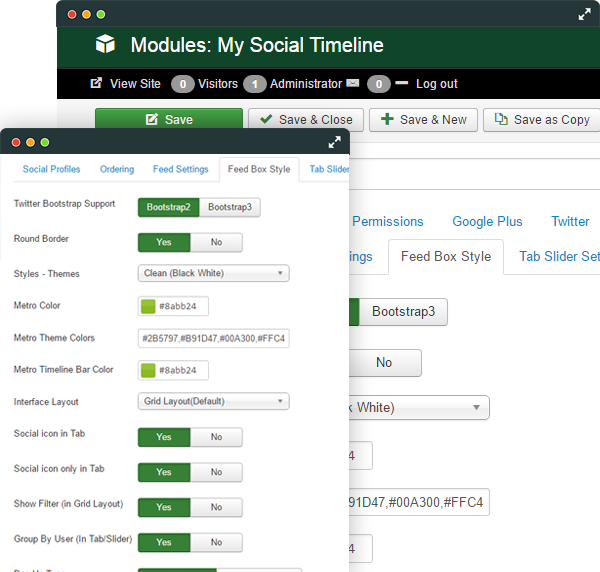The image size is (600, 572).
Task: Set Round Border to No in front window
Action: click(x=216, y=242)
